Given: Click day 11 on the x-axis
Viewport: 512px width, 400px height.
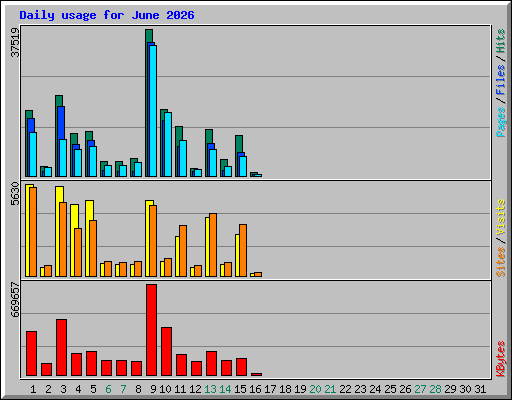Looking at the screenshot, I should tap(180, 389).
